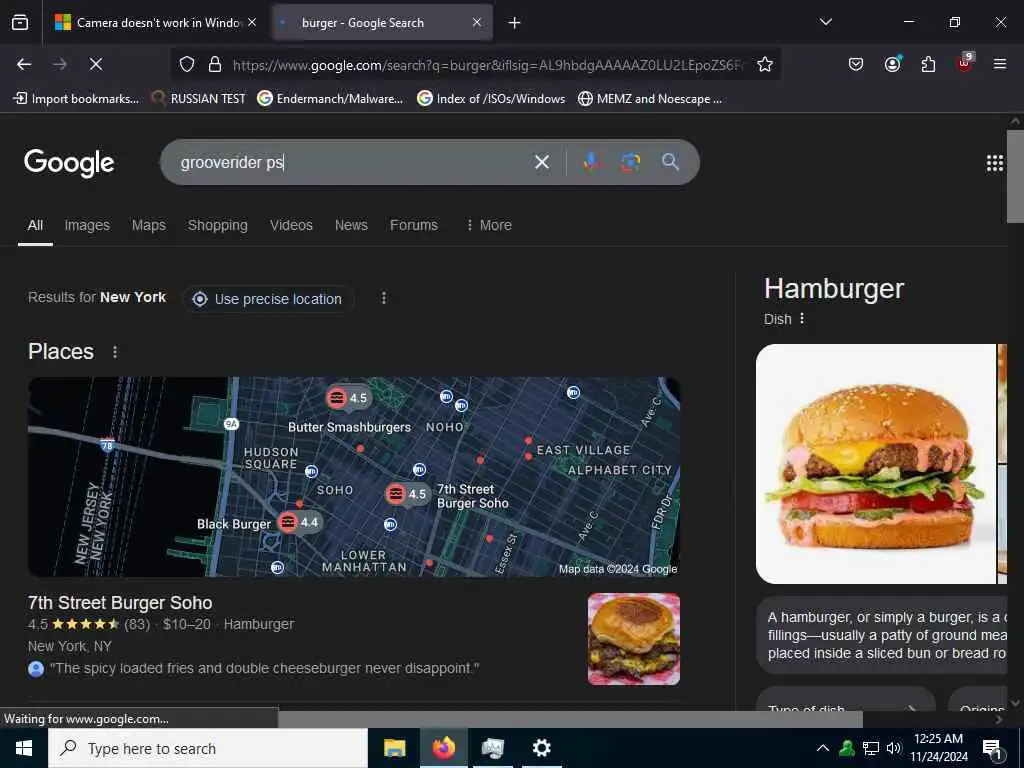Go forward to the next page
Image resolution: width=1024 pixels, height=768 pixels.
(60, 64)
